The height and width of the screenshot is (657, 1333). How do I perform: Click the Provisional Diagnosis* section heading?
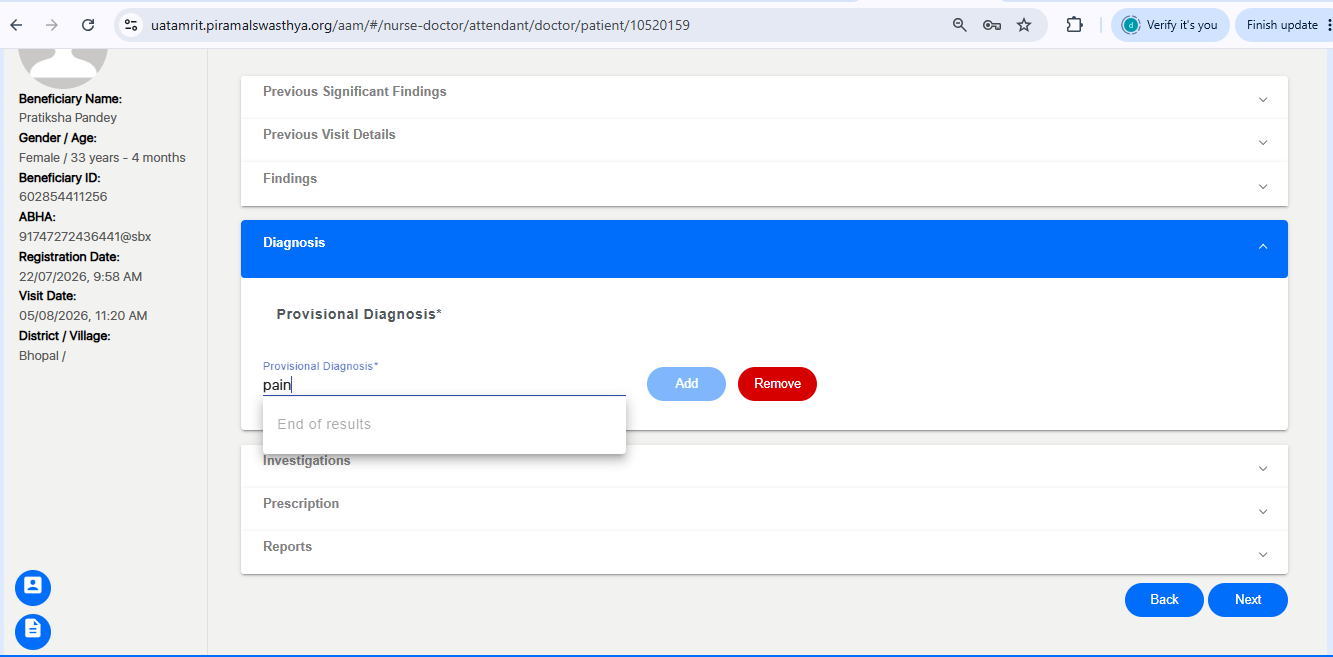[x=359, y=314]
